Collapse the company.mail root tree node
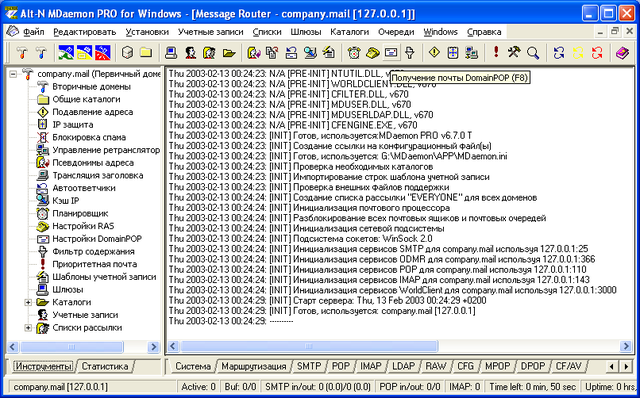Image resolution: width=640 pixels, height=398 pixels. pos(13,74)
